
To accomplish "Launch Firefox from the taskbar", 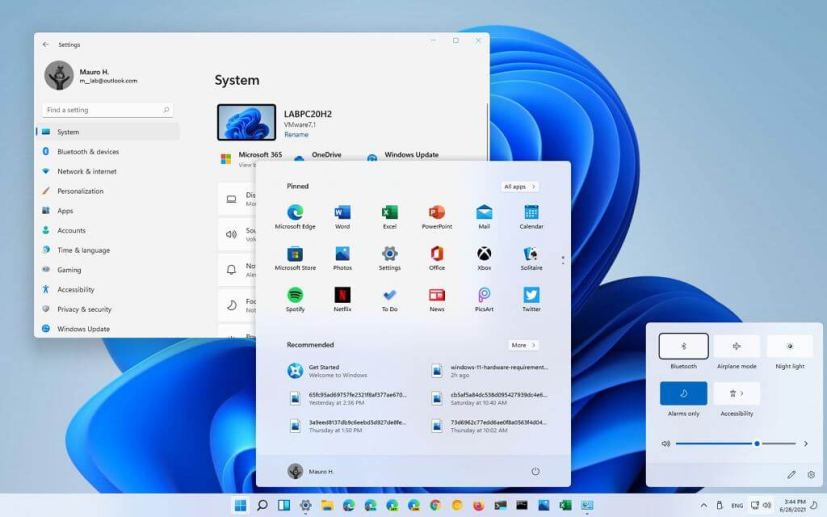I will (478, 505).
